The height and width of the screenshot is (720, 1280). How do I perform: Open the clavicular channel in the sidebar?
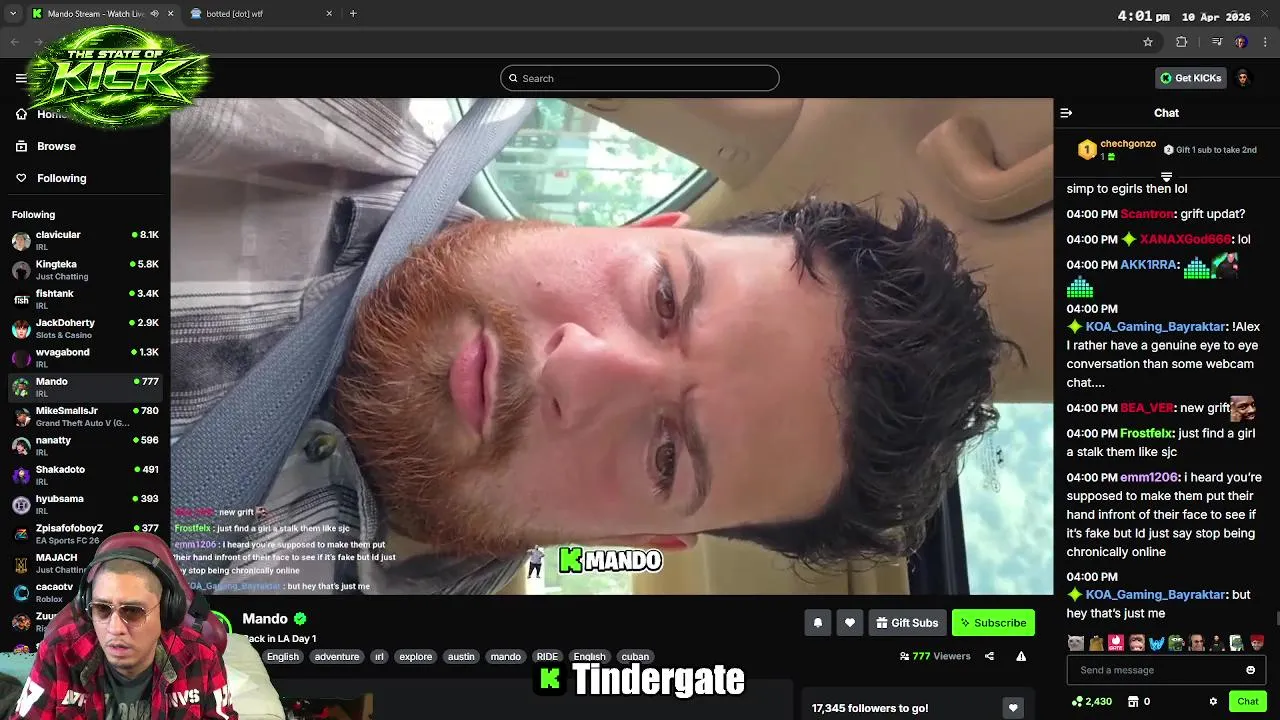pyautogui.click(x=85, y=241)
